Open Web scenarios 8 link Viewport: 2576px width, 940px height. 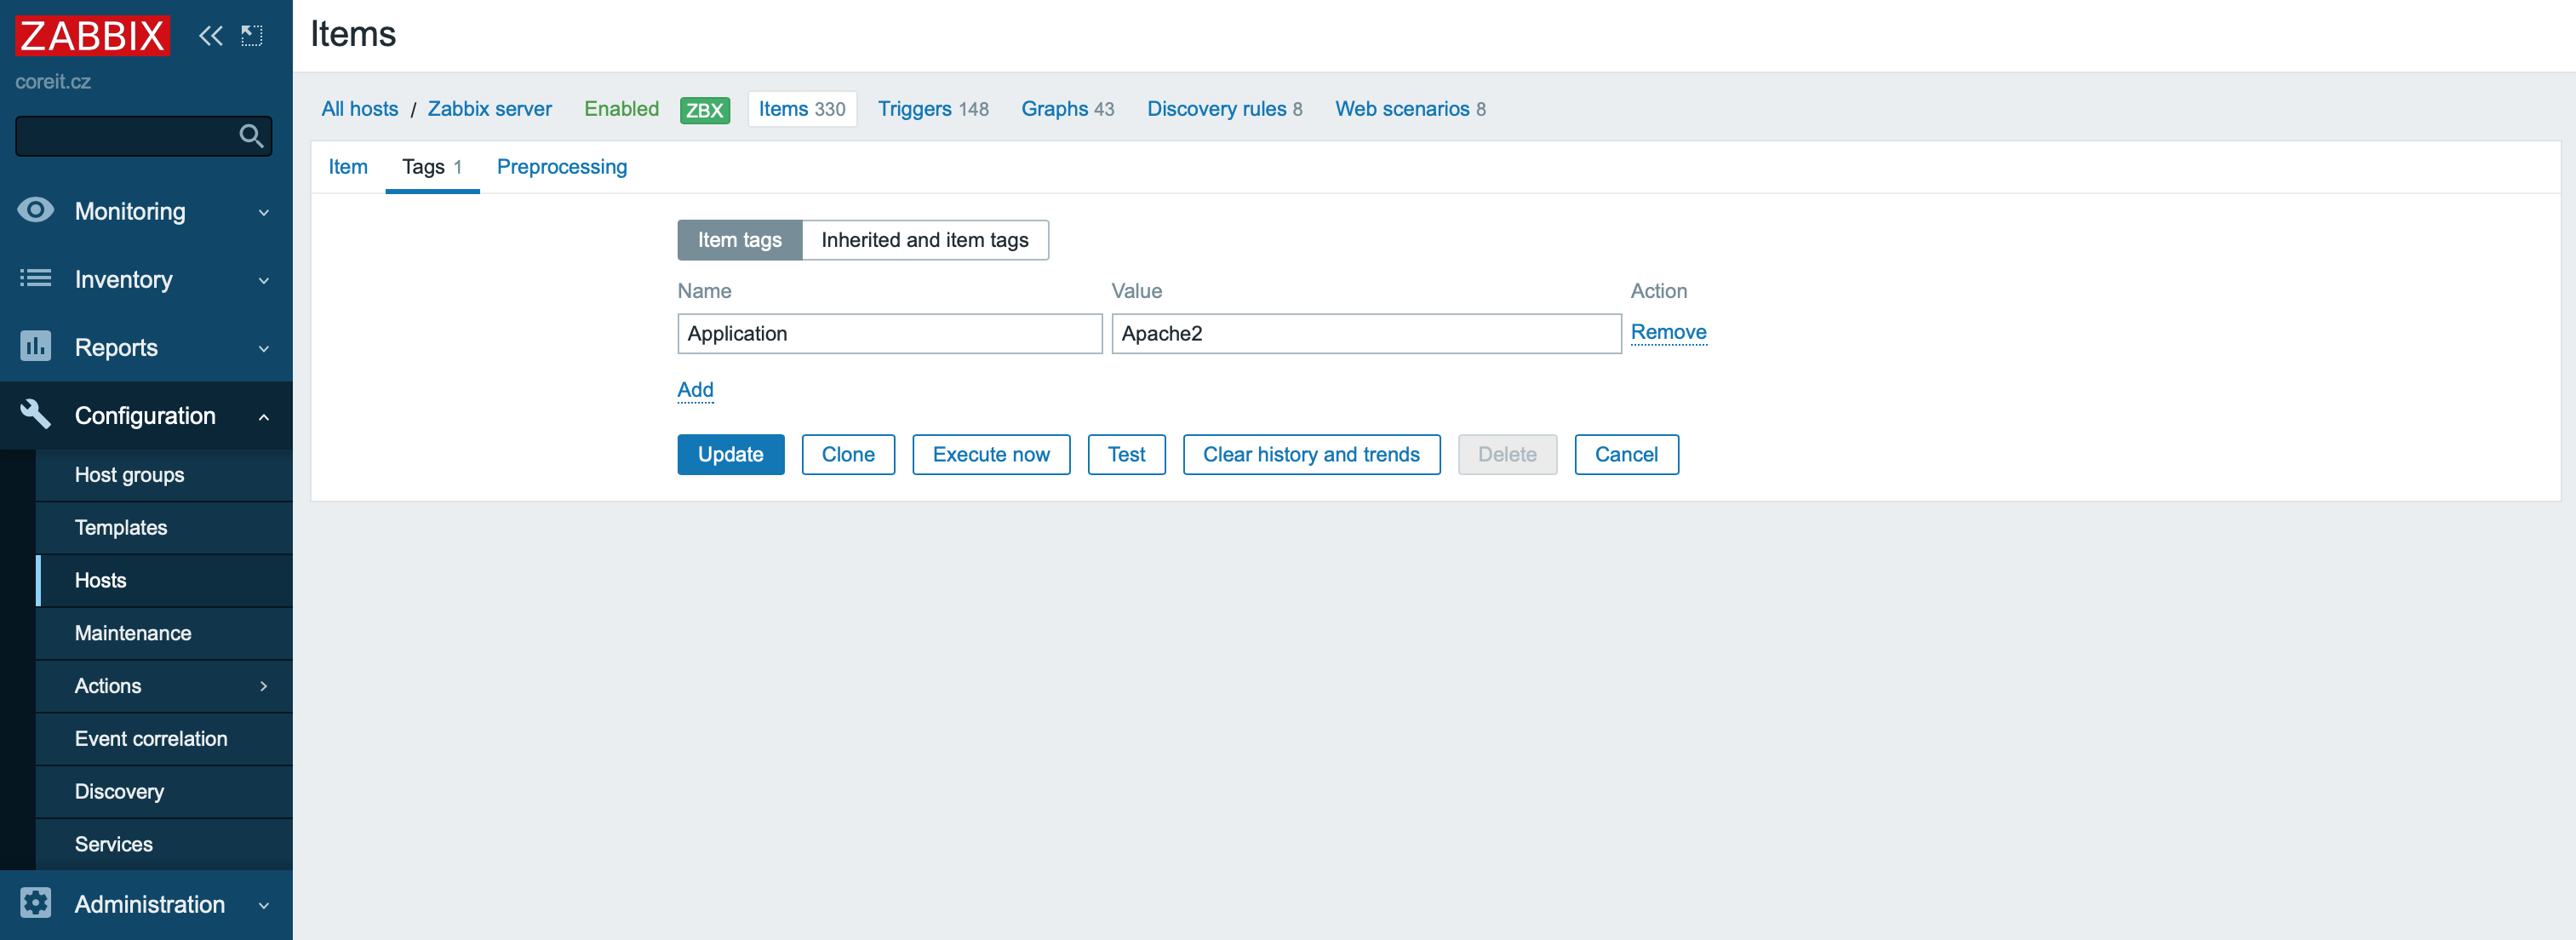(x=1410, y=109)
